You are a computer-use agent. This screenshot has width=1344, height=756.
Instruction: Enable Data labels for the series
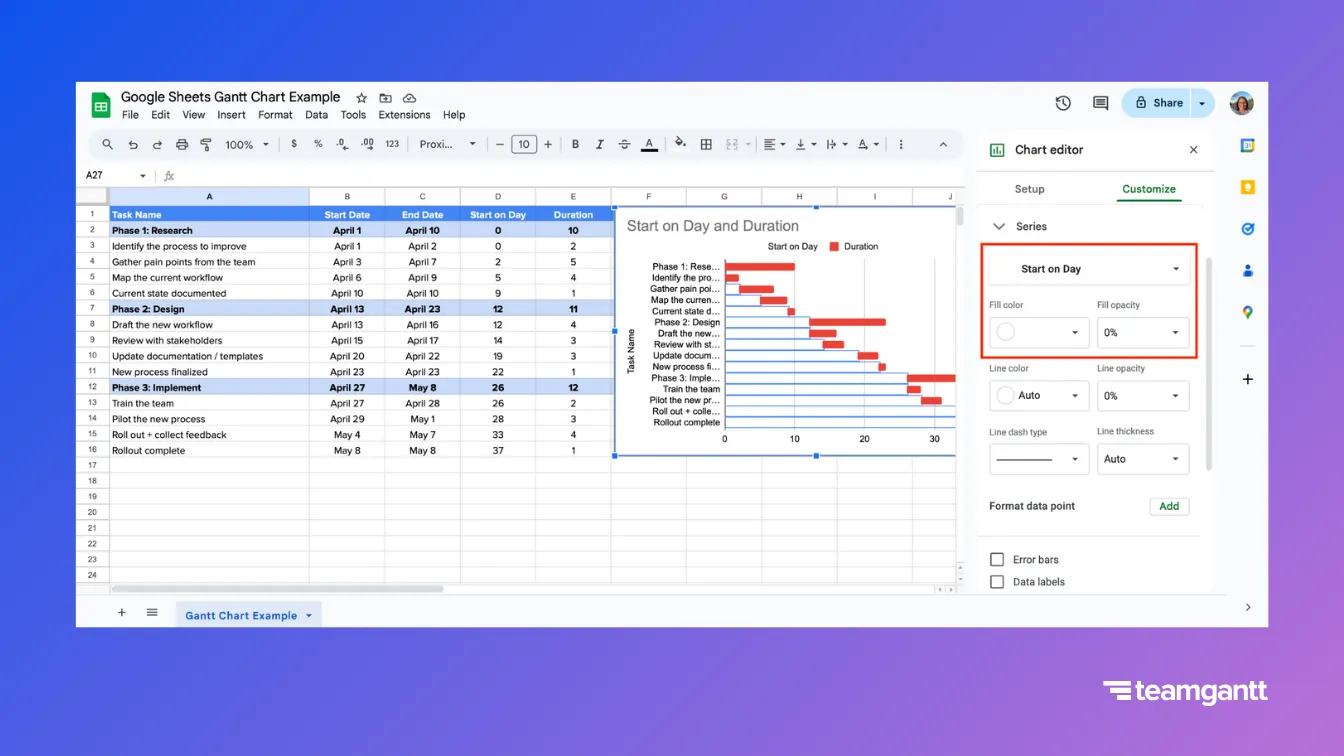pos(996,581)
